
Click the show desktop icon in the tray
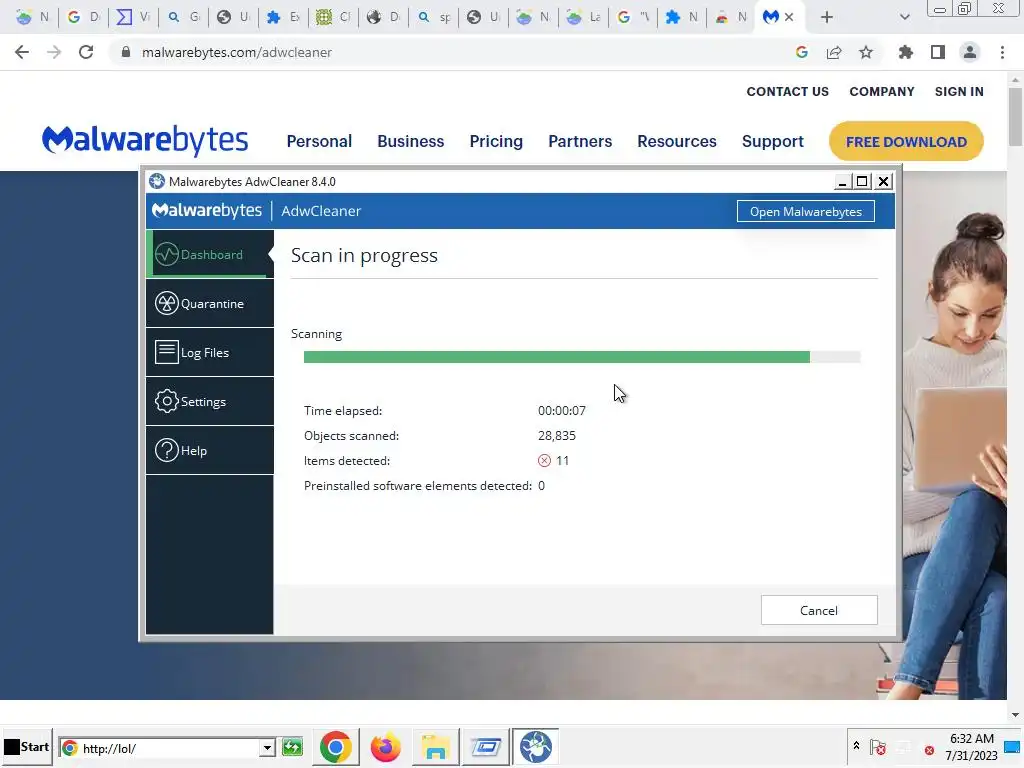point(1014,747)
